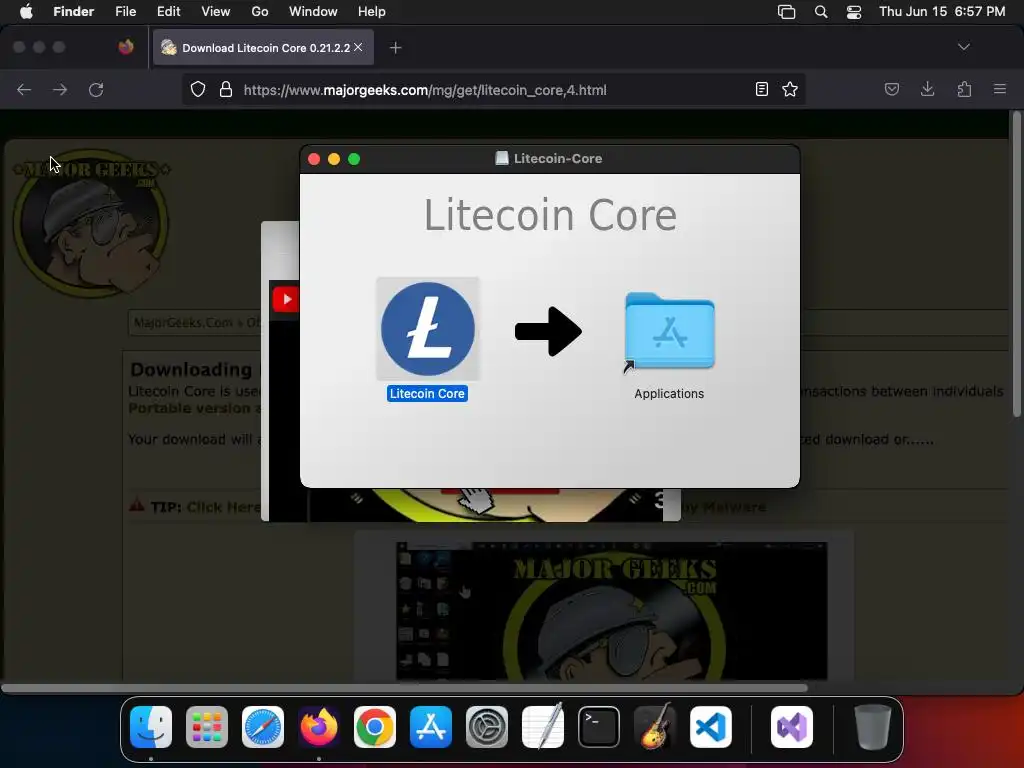This screenshot has height=768, width=1024.
Task: Click the page vertical scrollbar
Action: [x=1016, y=264]
